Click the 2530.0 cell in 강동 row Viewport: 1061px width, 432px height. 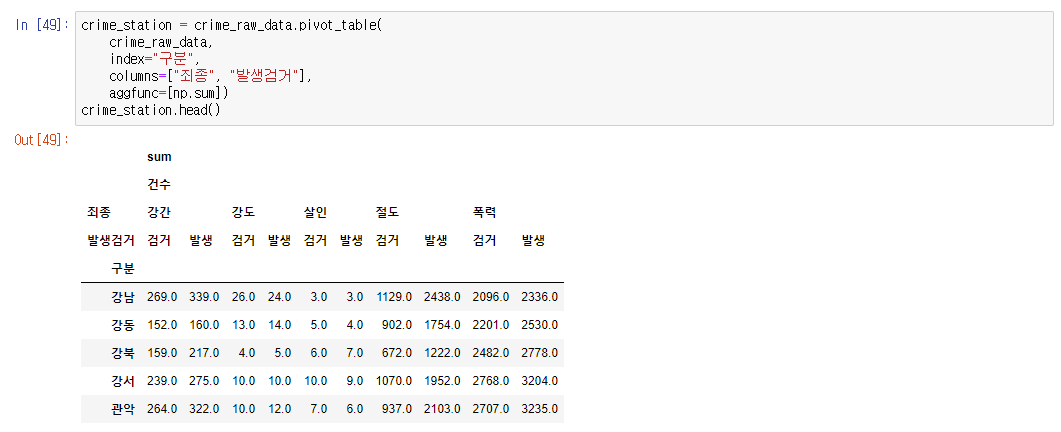pos(539,325)
